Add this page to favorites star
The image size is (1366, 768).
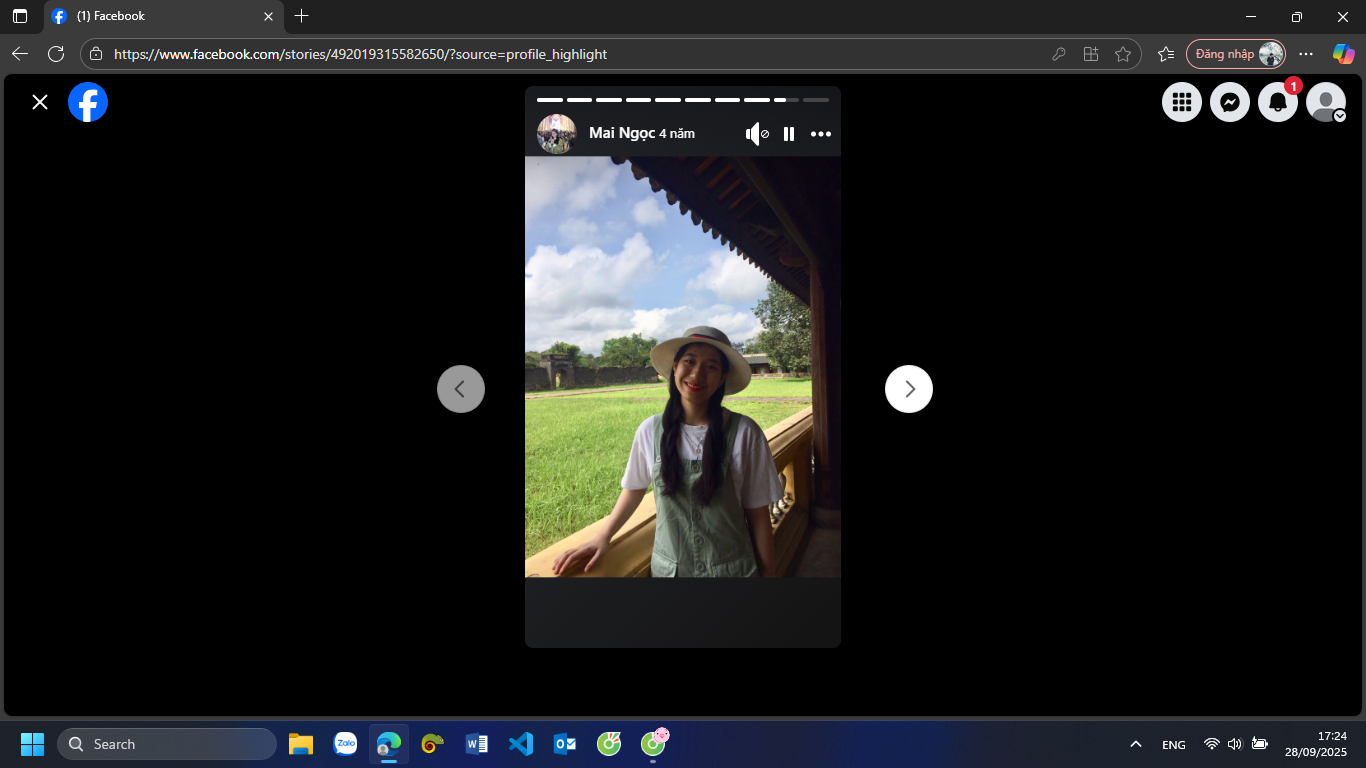click(1123, 54)
